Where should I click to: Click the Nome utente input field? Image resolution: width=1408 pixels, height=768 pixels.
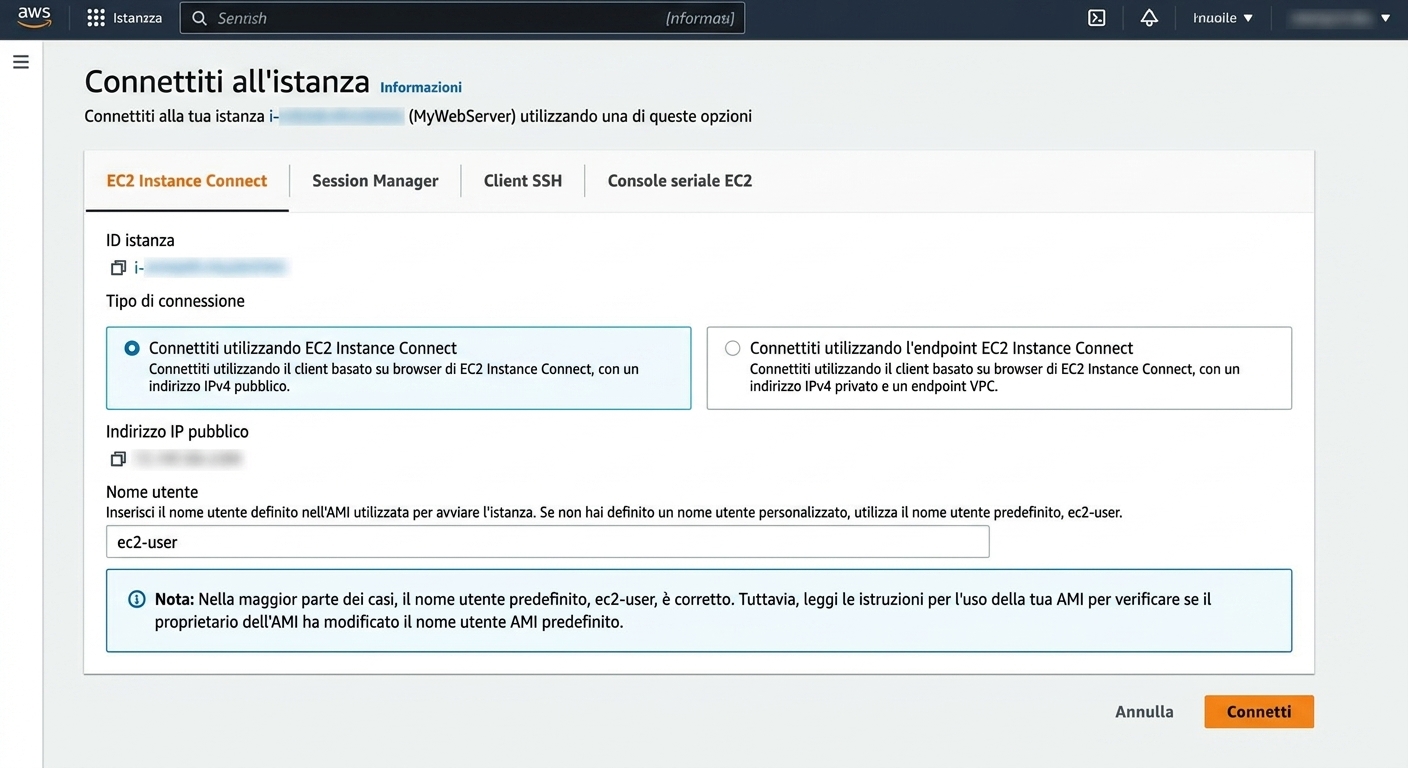click(x=548, y=542)
